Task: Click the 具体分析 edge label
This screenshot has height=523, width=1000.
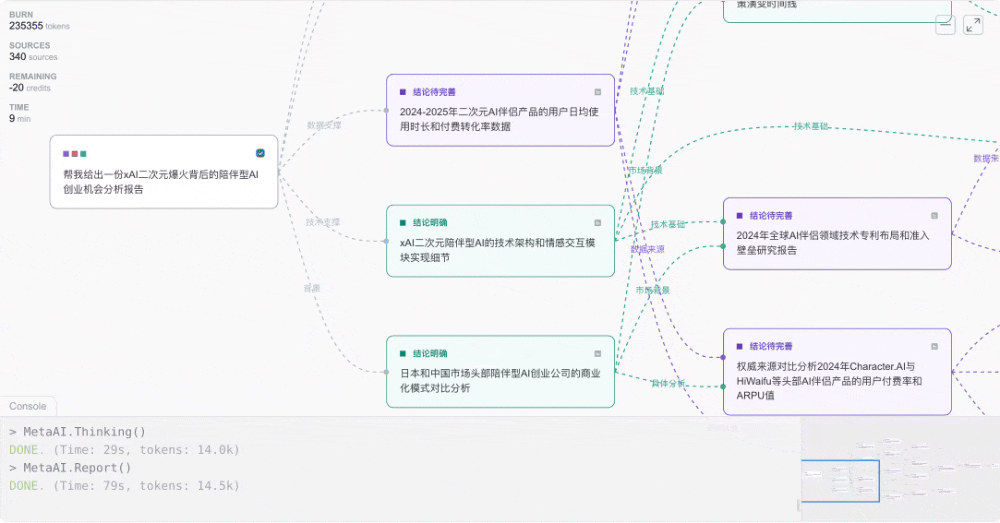Action: tap(668, 383)
